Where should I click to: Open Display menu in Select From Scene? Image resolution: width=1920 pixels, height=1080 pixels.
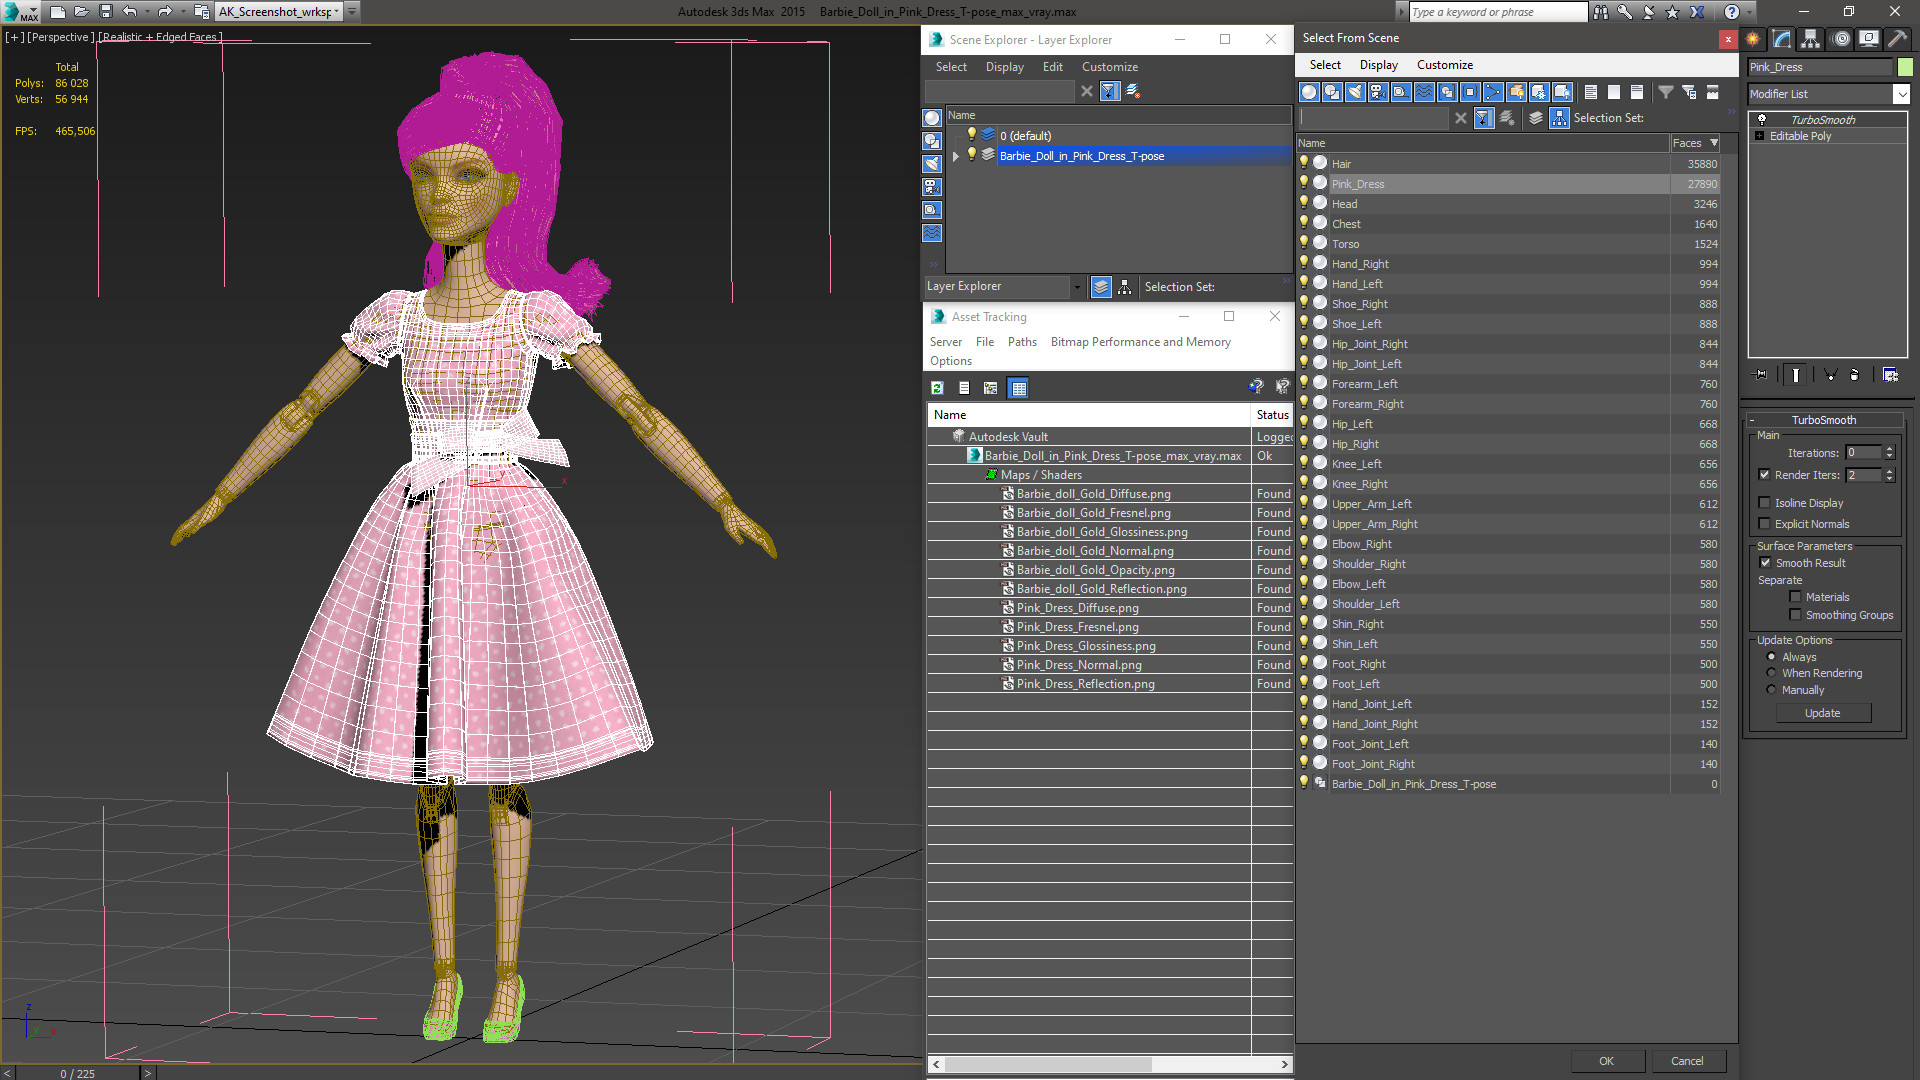pyautogui.click(x=1378, y=65)
